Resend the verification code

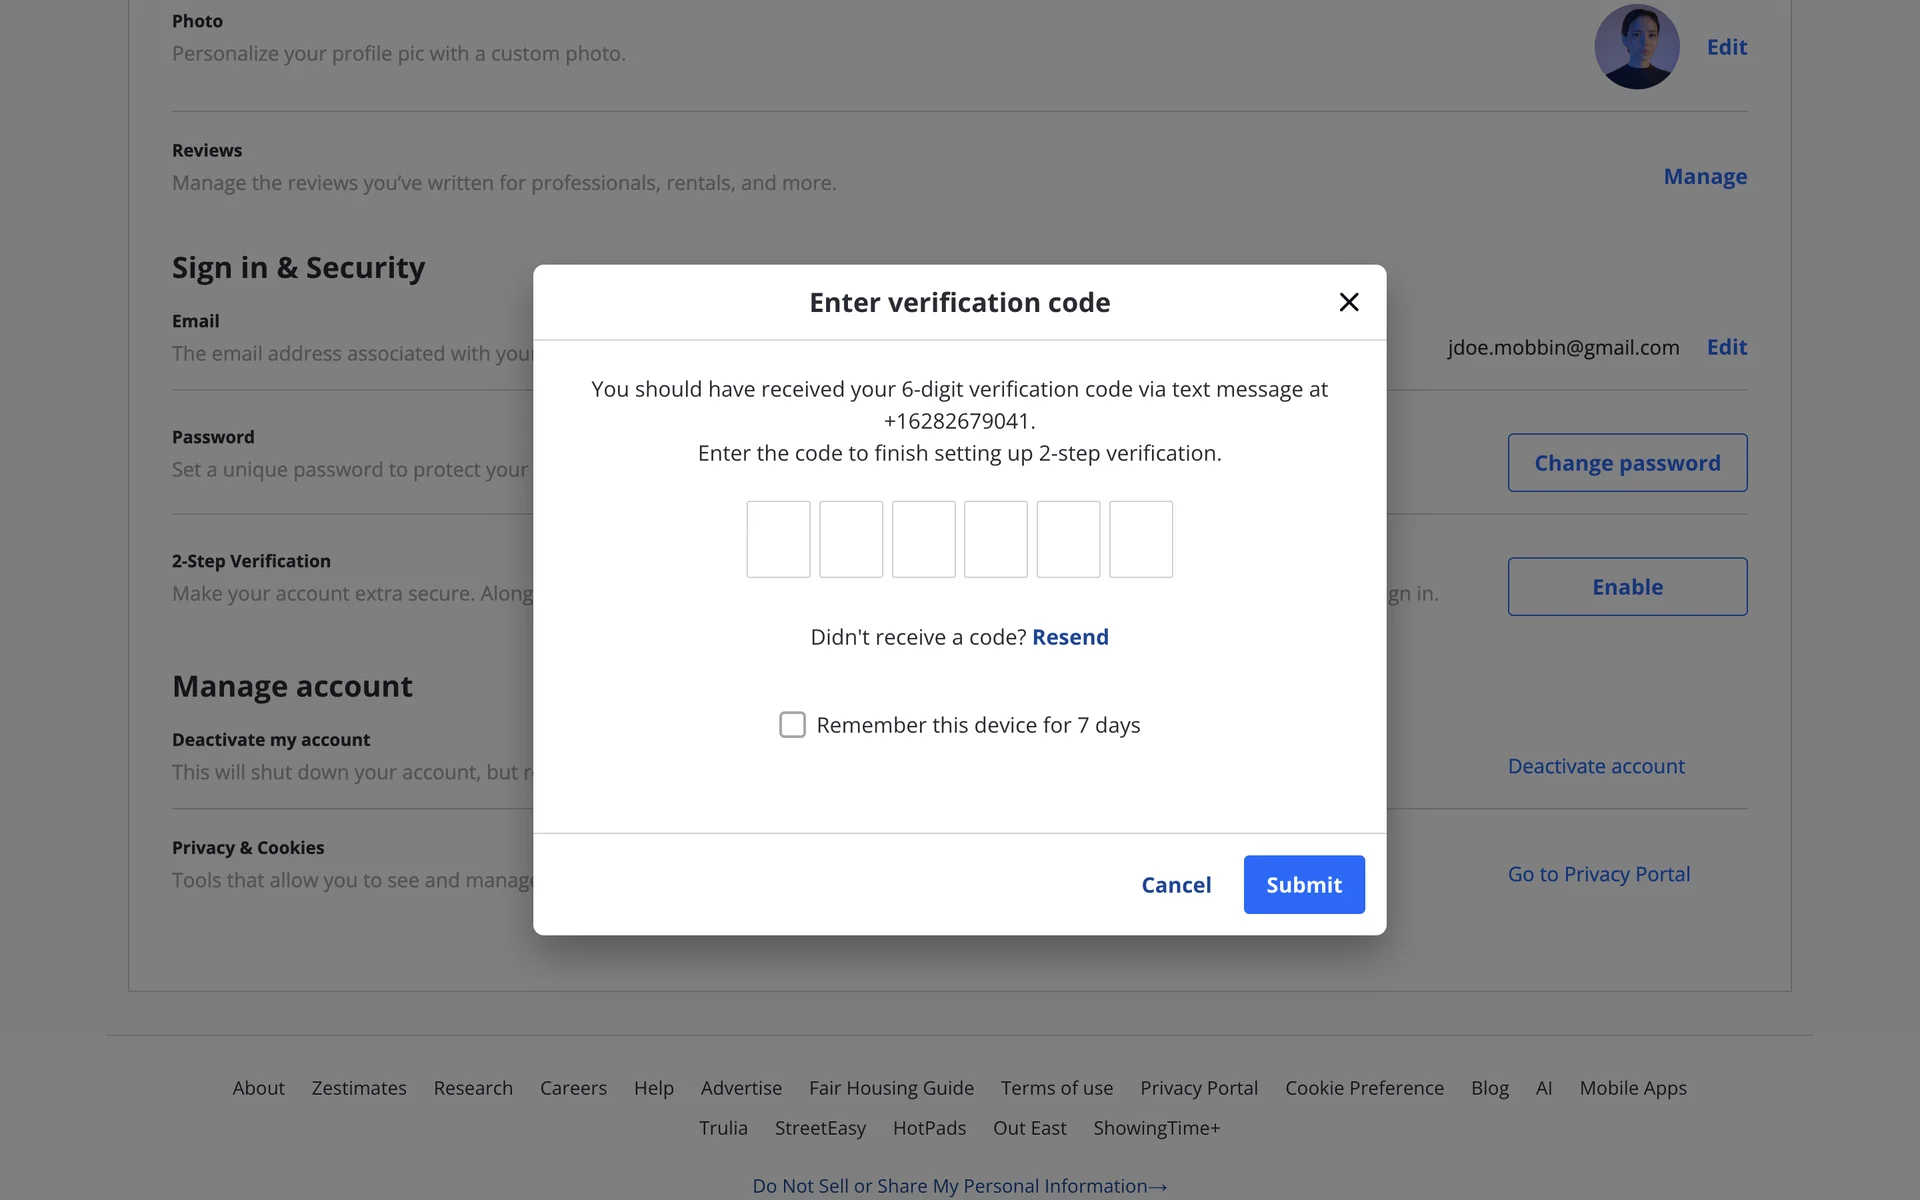coord(1070,637)
